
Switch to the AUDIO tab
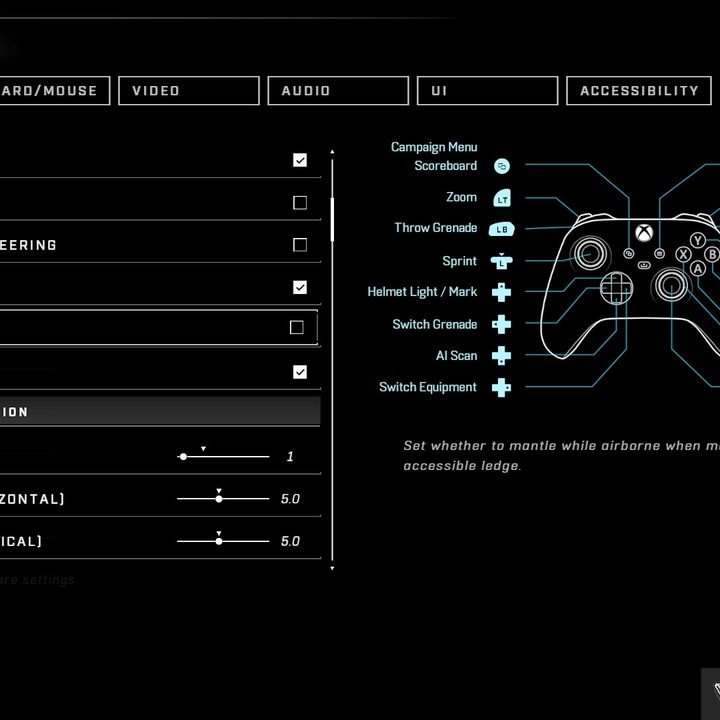tap(338, 90)
